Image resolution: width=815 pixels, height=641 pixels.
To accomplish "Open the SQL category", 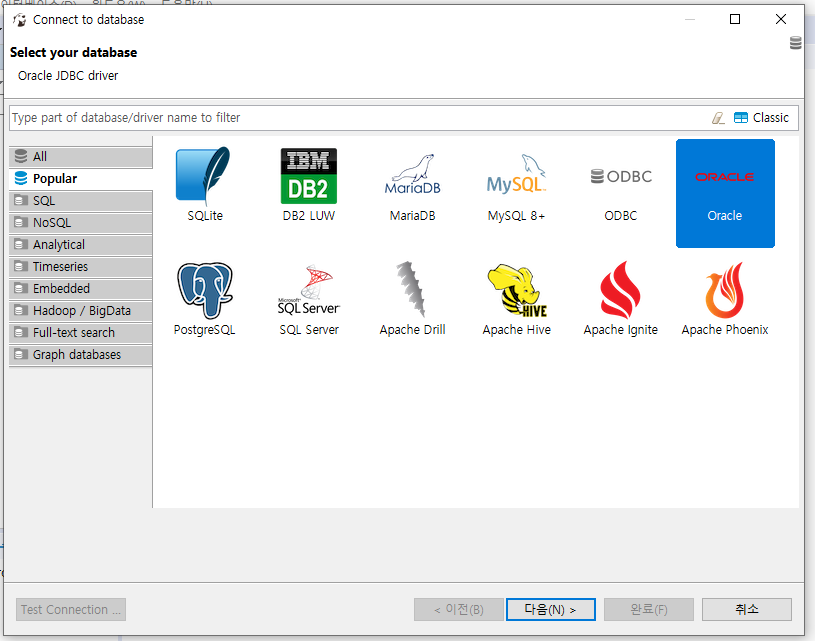I will coord(81,201).
